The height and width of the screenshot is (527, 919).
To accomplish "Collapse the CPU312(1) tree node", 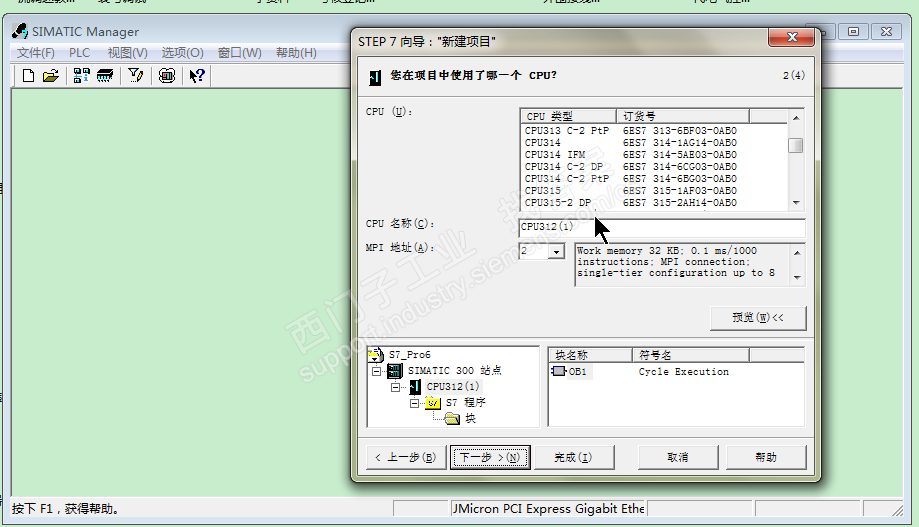I will click(396, 387).
